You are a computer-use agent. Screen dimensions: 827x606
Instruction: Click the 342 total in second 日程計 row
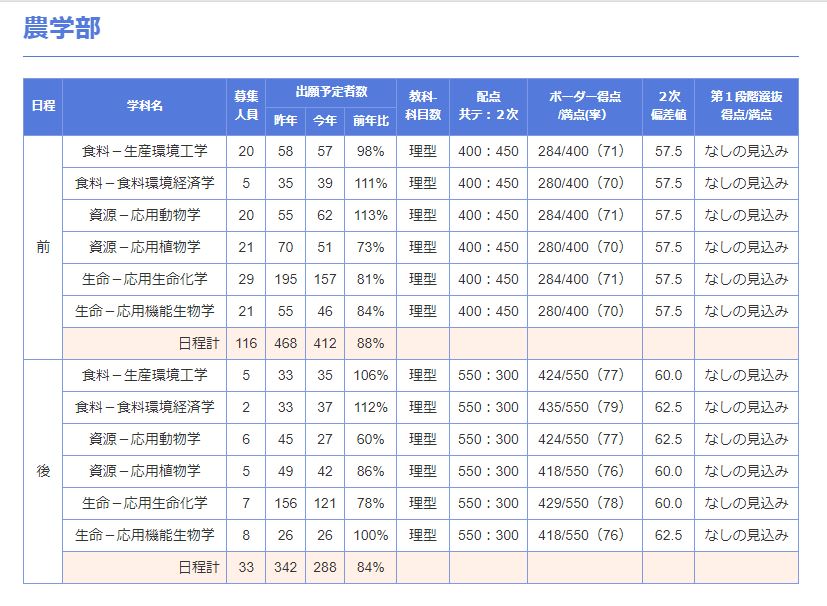point(286,567)
